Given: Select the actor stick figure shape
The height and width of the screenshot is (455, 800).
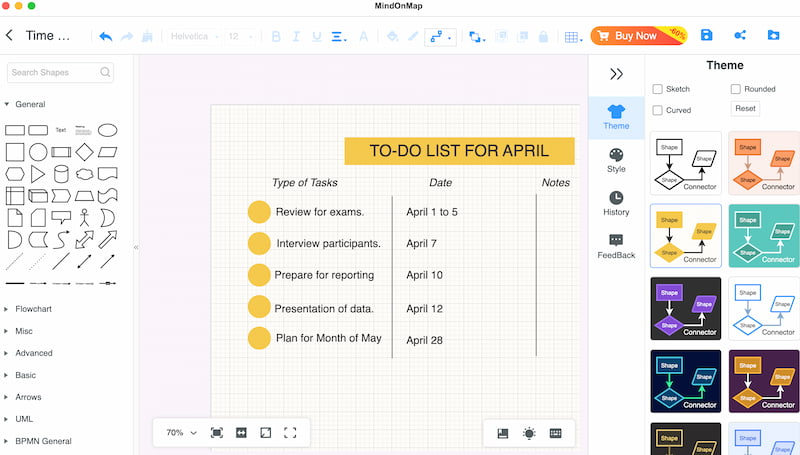Looking at the screenshot, I should point(84,218).
